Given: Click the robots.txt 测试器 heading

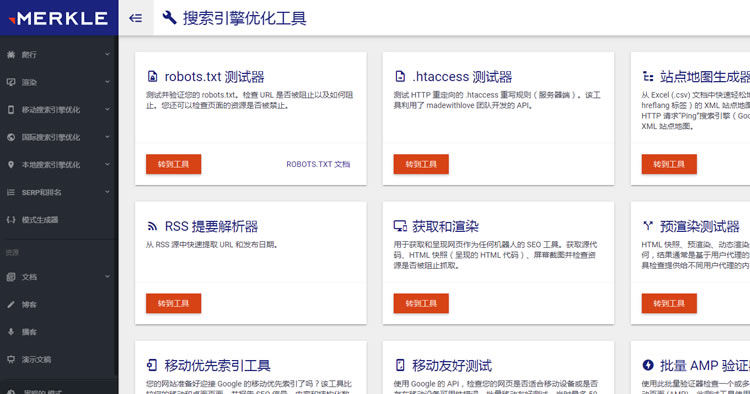Looking at the screenshot, I should pyautogui.click(x=214, y=77).
